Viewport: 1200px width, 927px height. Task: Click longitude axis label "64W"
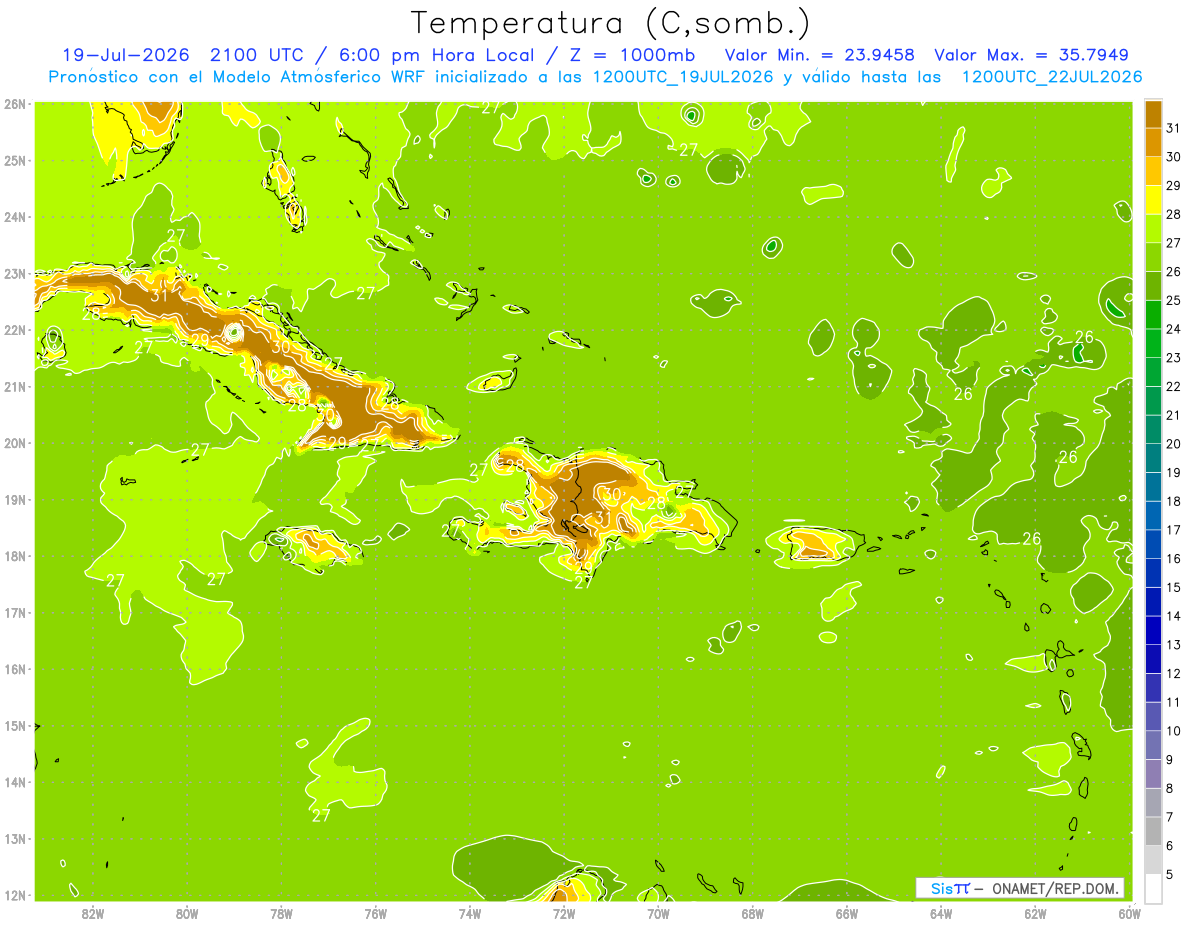click(940, 912)
